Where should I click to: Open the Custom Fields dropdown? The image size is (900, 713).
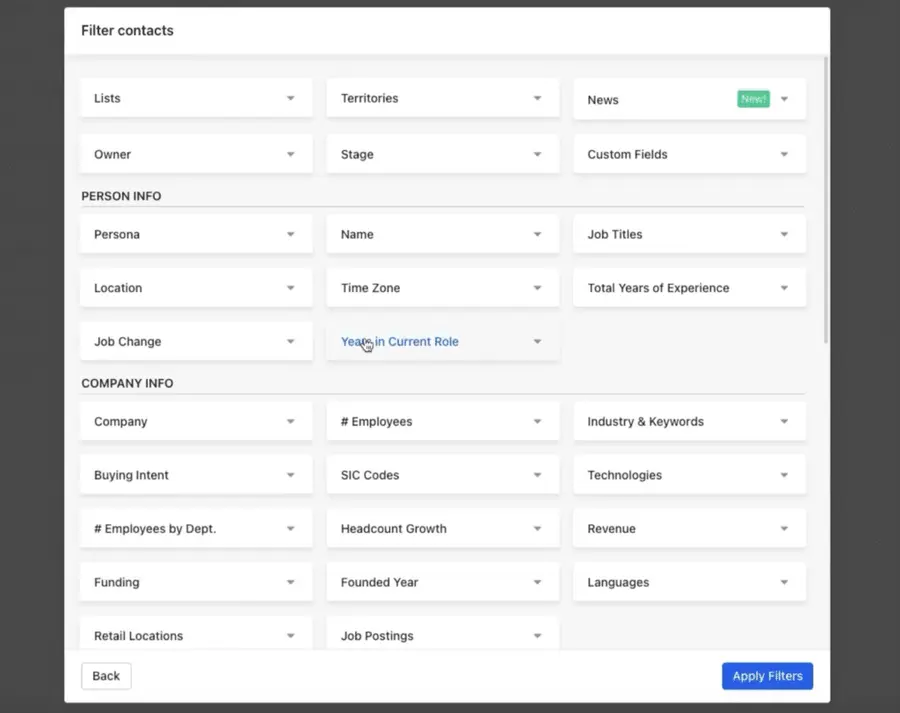[688, 154]
